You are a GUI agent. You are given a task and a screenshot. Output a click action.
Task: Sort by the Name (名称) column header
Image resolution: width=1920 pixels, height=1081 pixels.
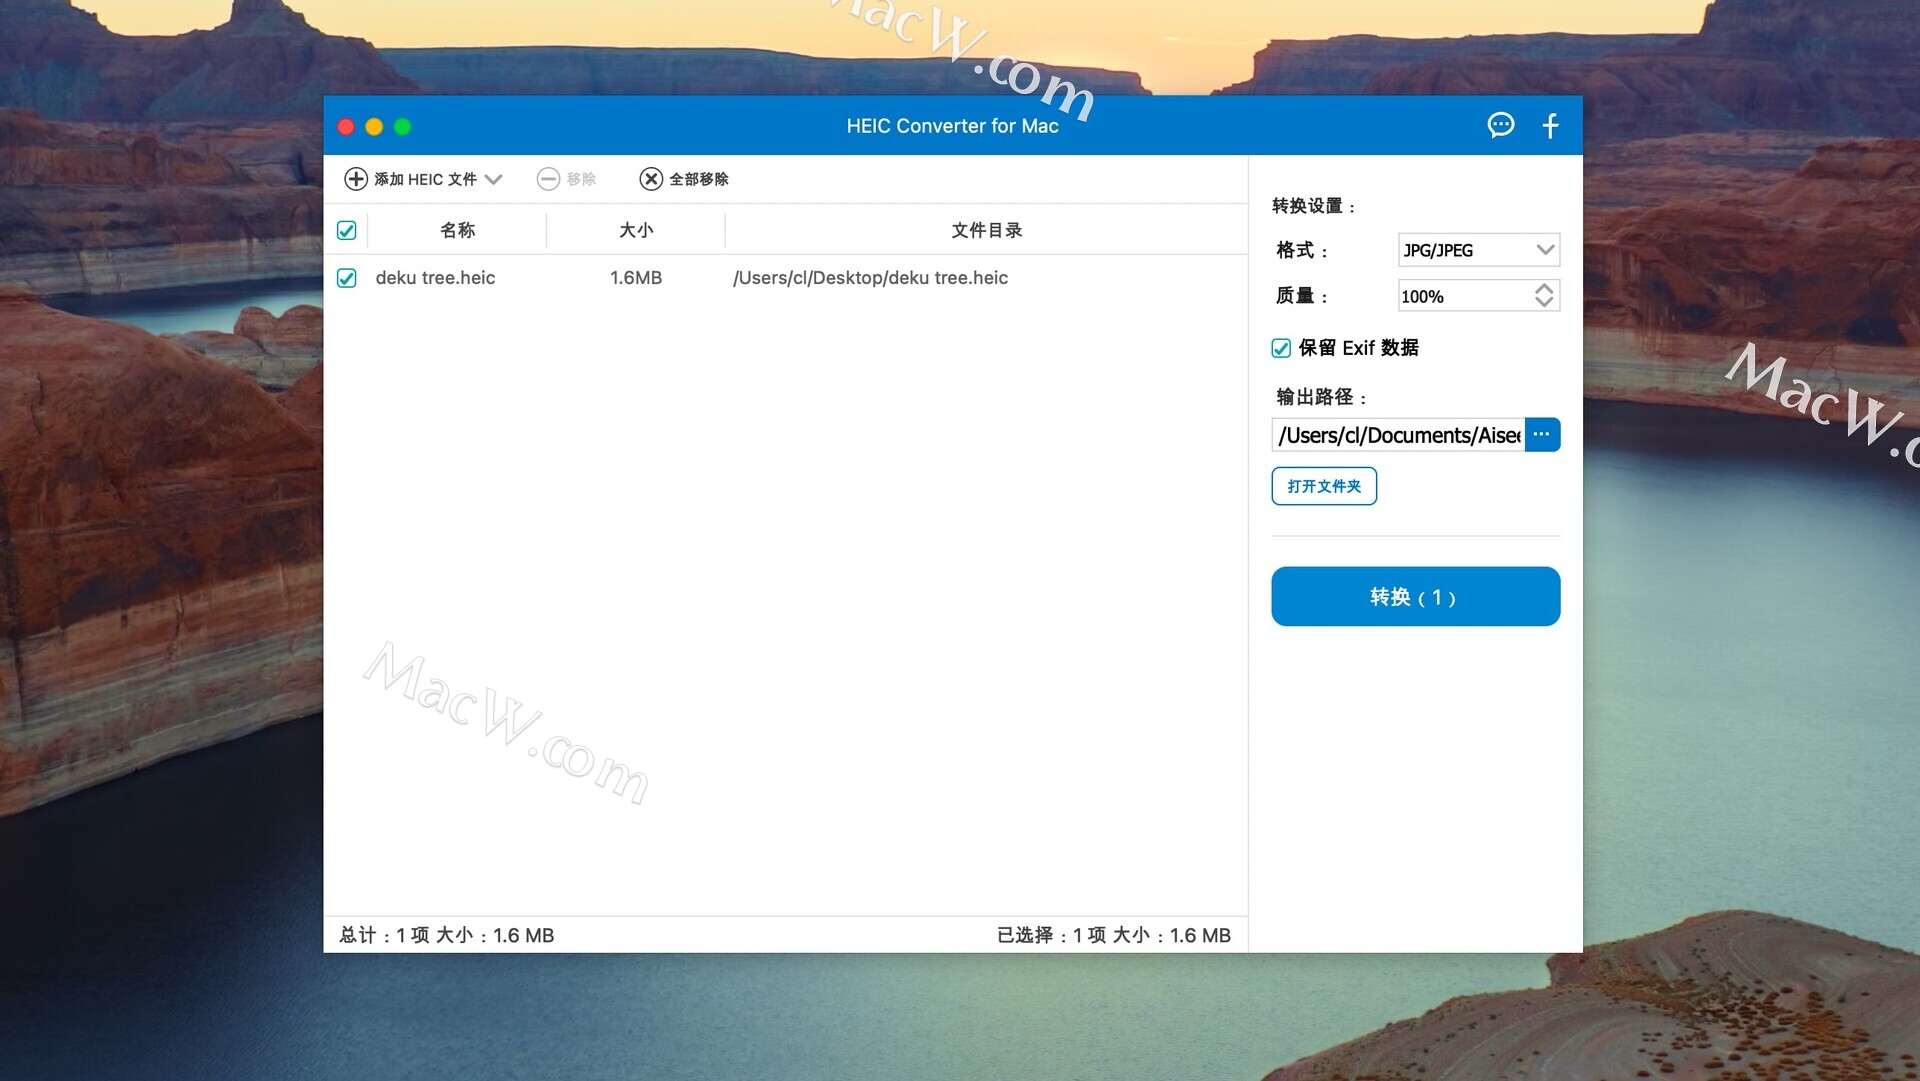tap(457, 230)
